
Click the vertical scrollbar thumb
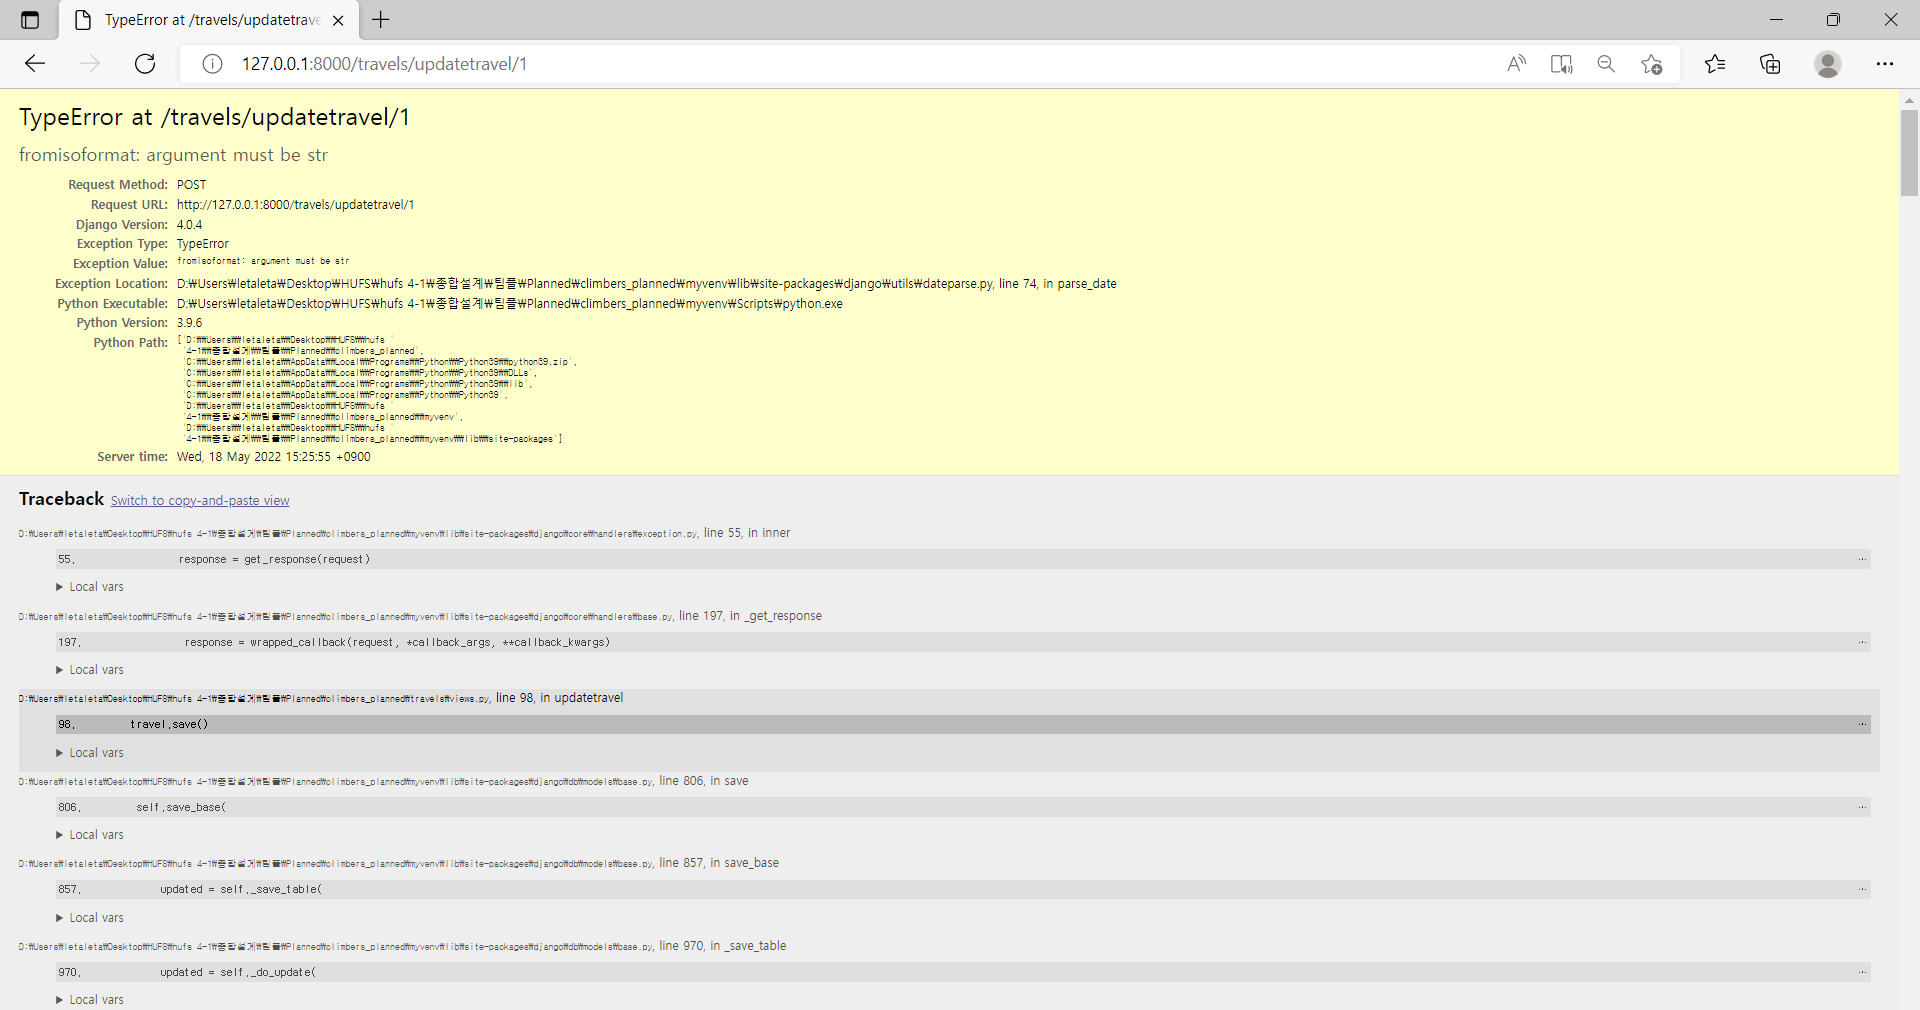[1909, 152]
